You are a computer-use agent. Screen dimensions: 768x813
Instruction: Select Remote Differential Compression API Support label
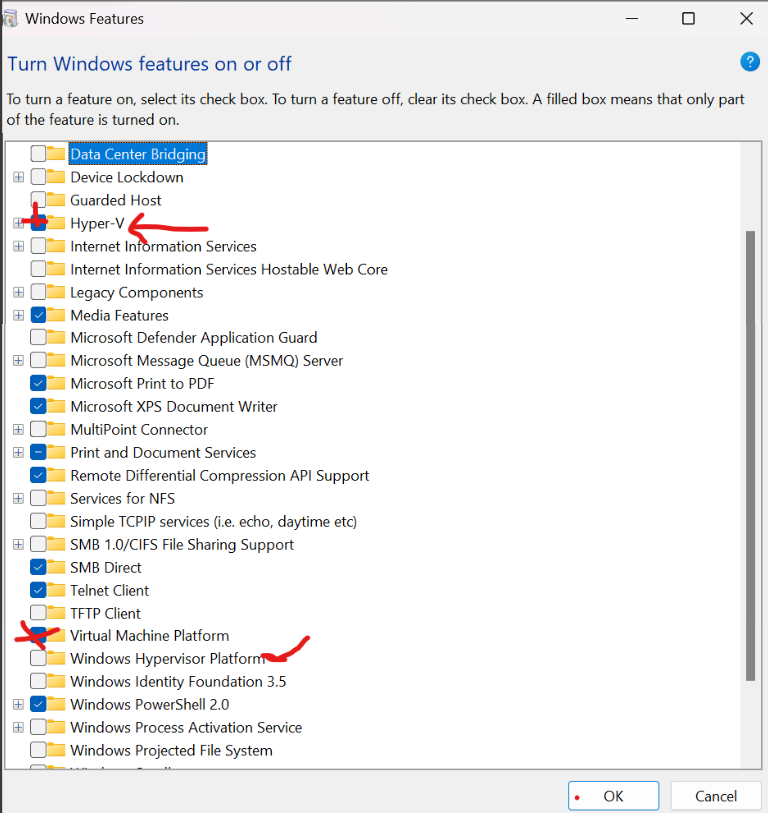coord(219,475)
